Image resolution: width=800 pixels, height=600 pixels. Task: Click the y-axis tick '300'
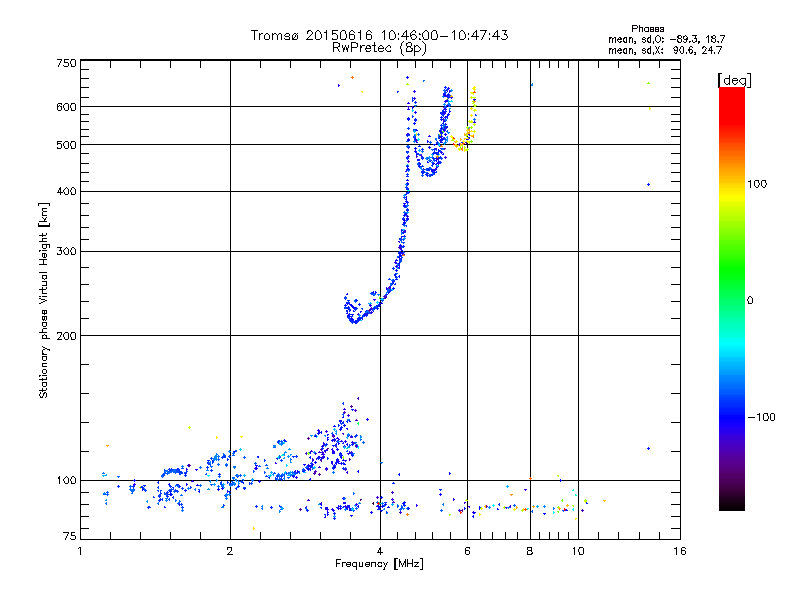(67, 252)
